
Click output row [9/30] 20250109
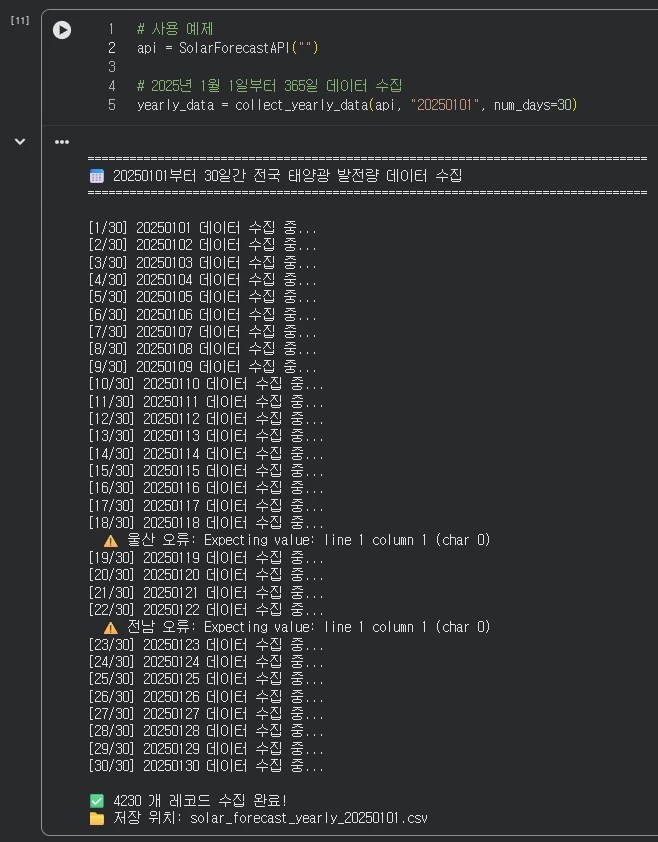click(203, 367)
